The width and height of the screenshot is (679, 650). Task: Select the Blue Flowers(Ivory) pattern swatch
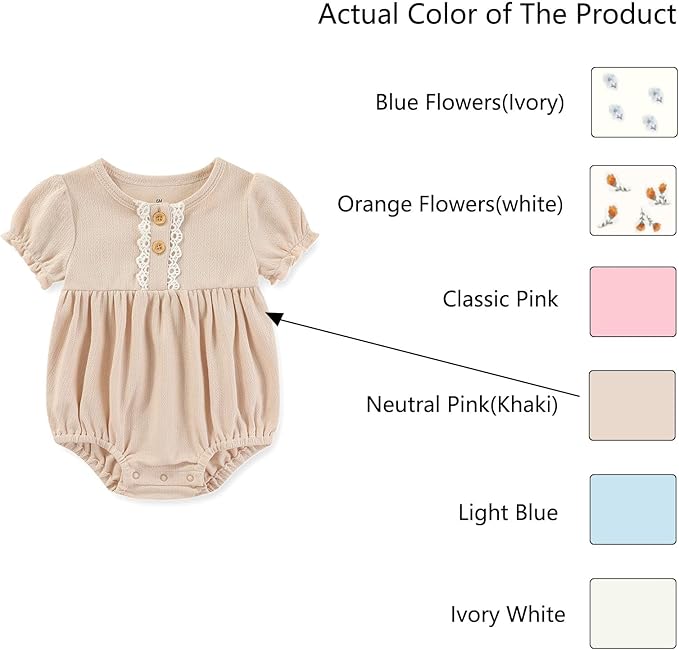coord(633,102)
